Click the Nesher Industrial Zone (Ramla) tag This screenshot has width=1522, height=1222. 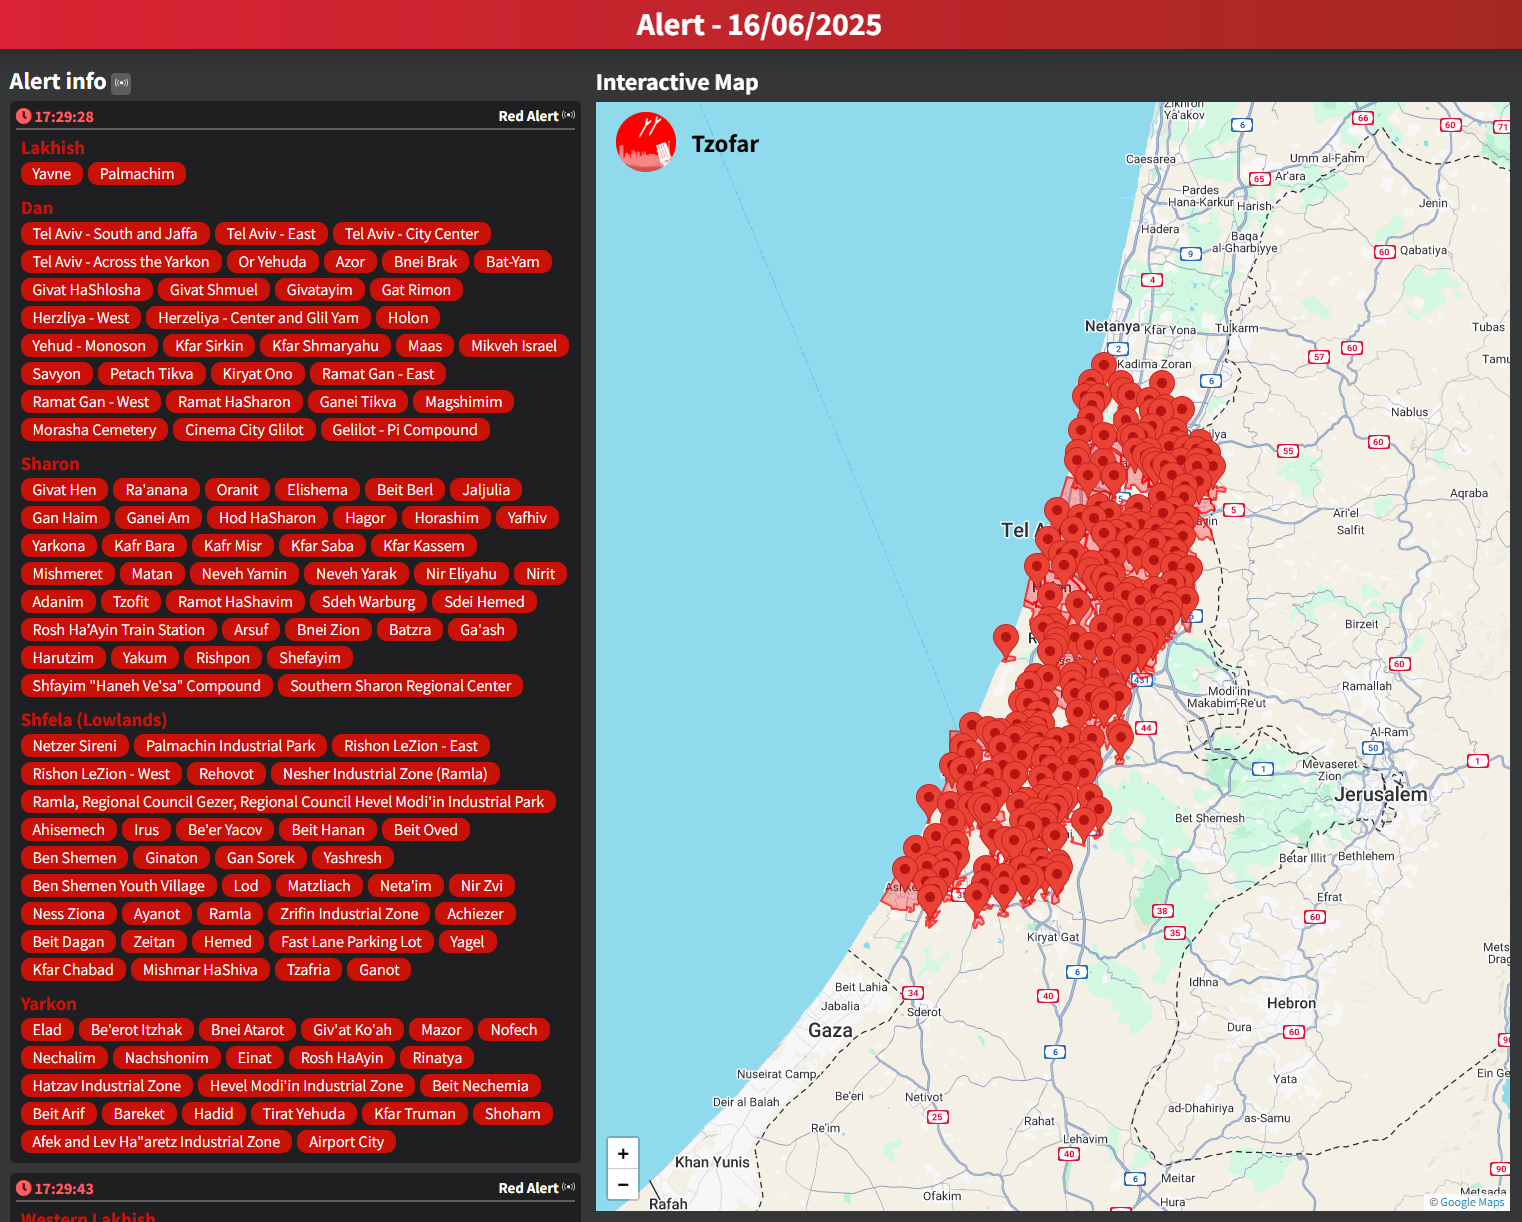click(x=386, y=774)
